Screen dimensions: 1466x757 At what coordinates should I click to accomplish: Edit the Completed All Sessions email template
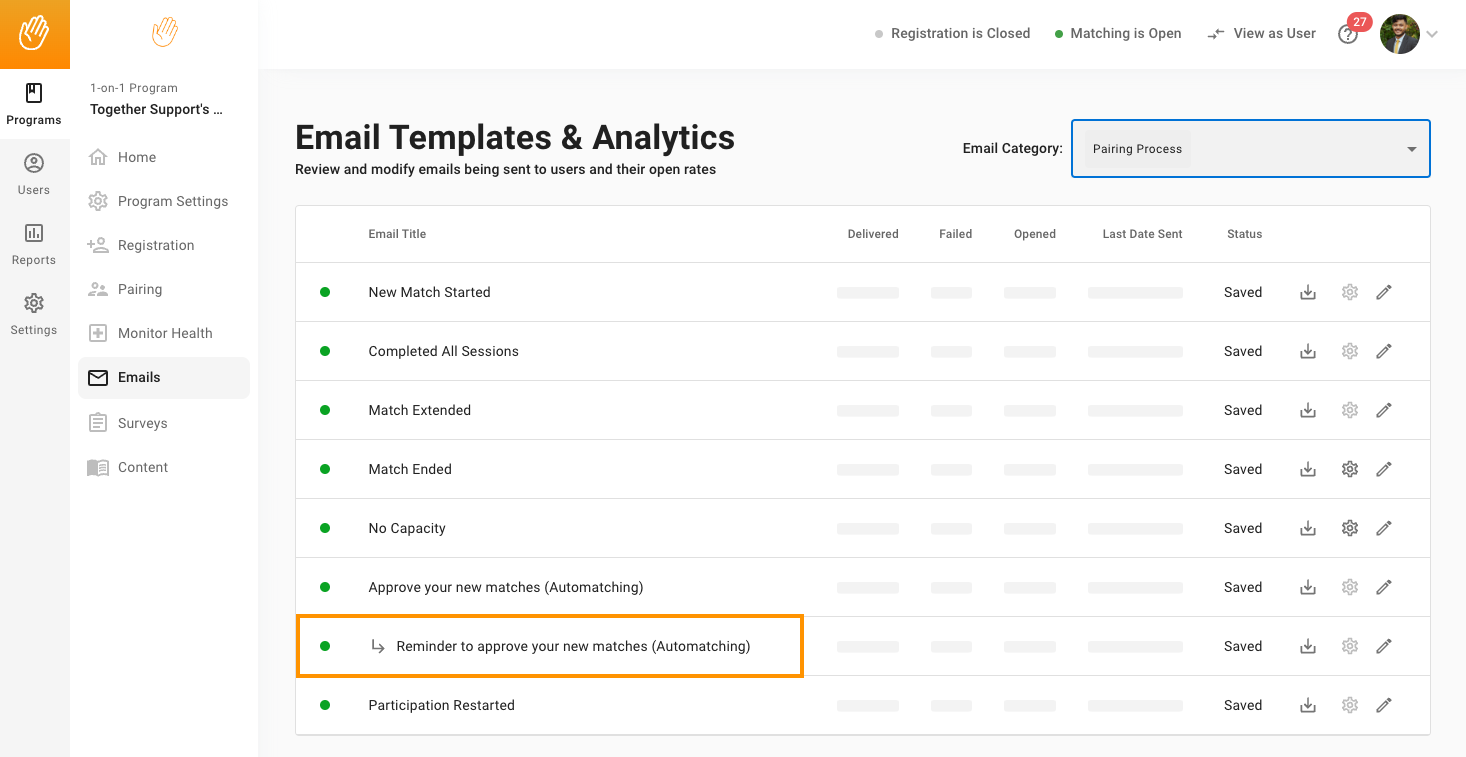(x=1384, y=351)
